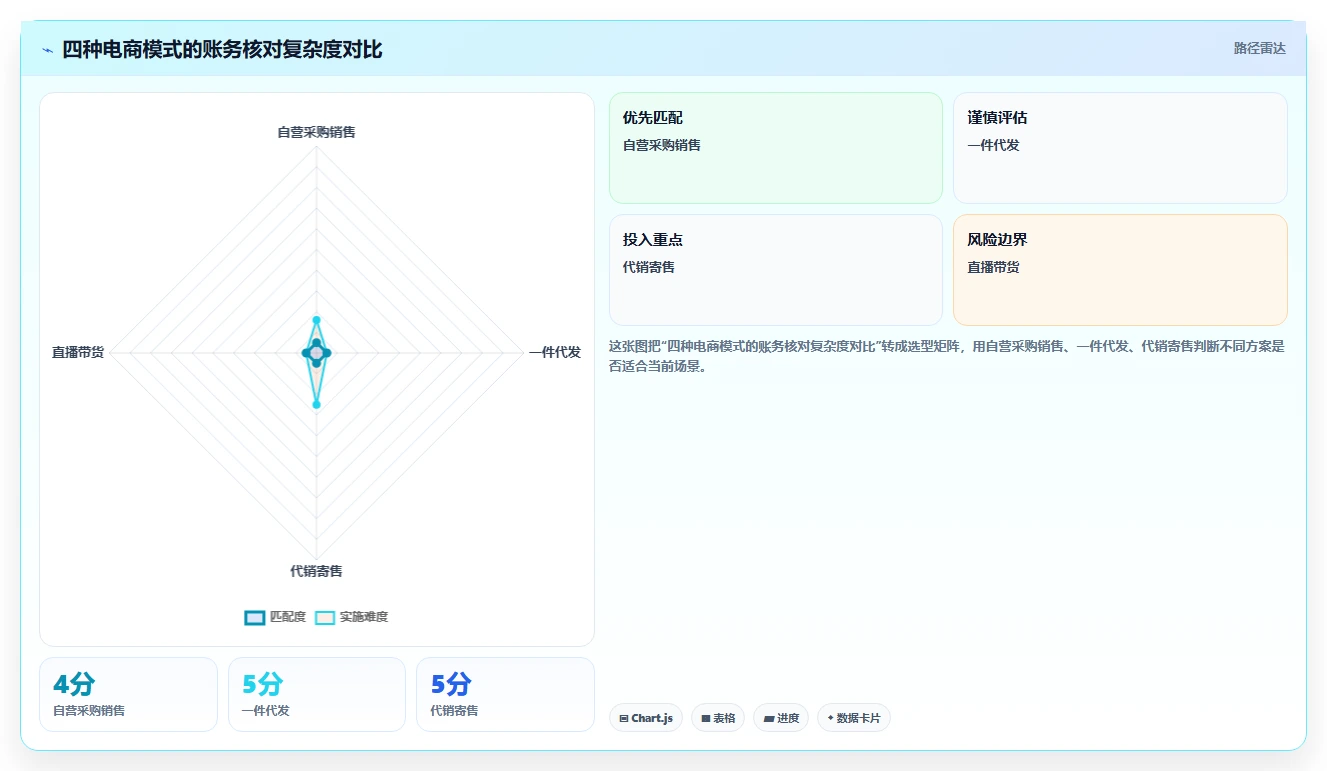Click the 实施难度 legend color box
The height and width of the screenshot is (771, 1327).
(325, 617)
